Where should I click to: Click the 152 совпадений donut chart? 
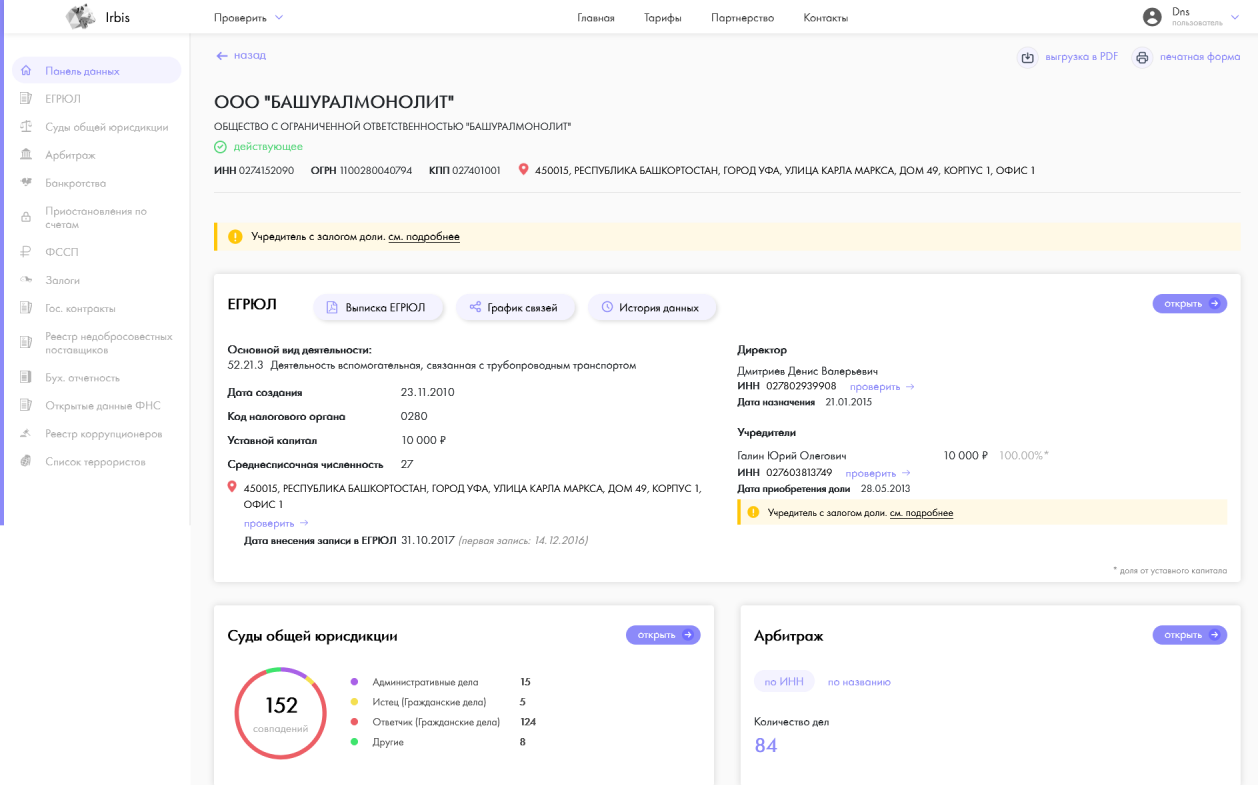click(281, 714)
